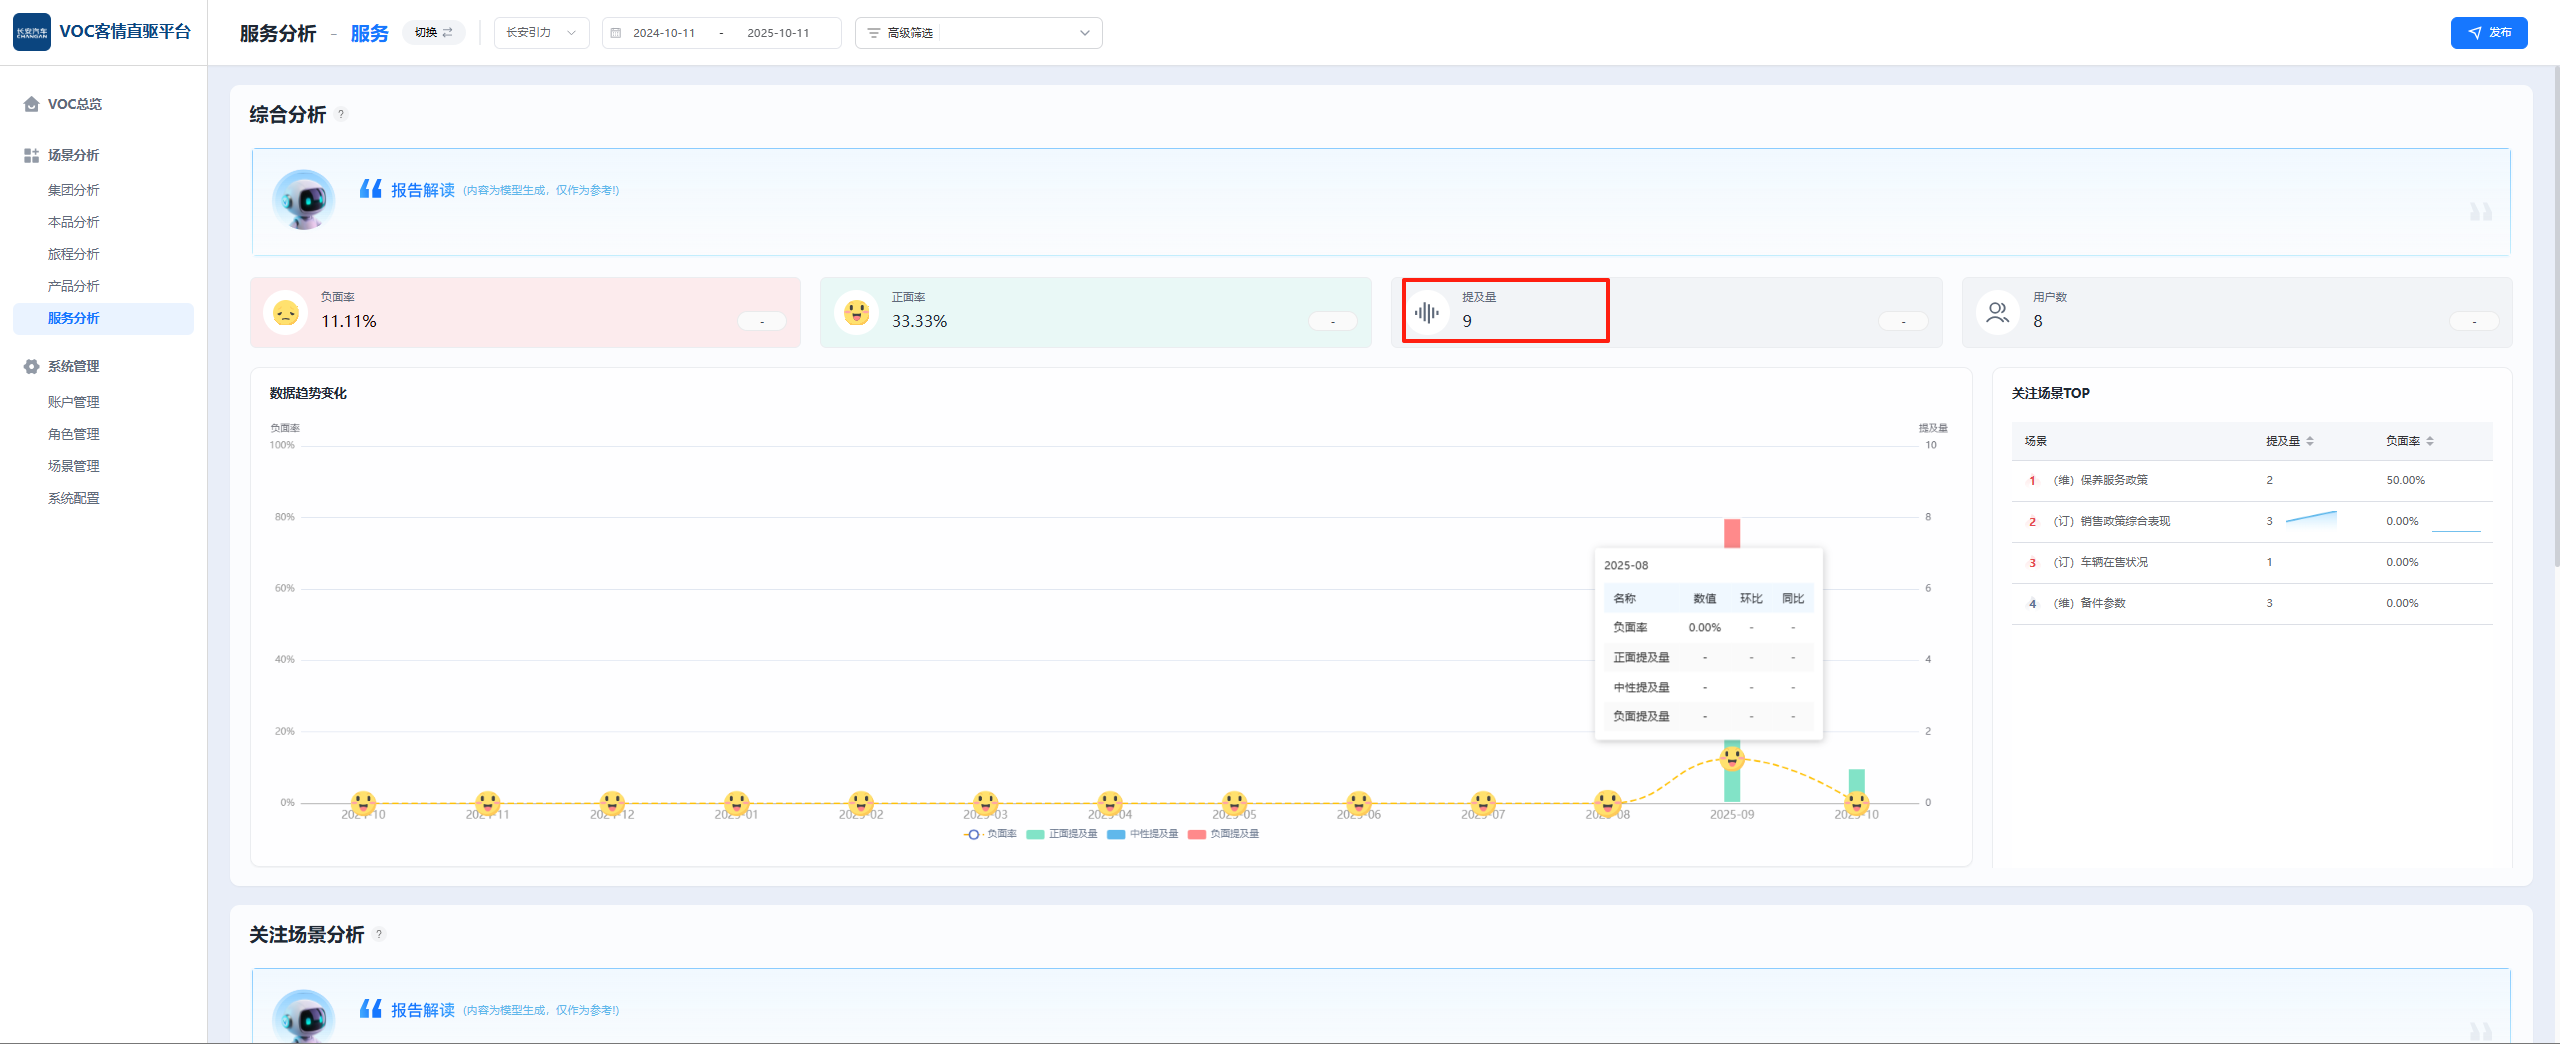The height and width of the screenshot is (1044, 2560).
Task: Sort the table by 提及量 column
Action: 2289,441
